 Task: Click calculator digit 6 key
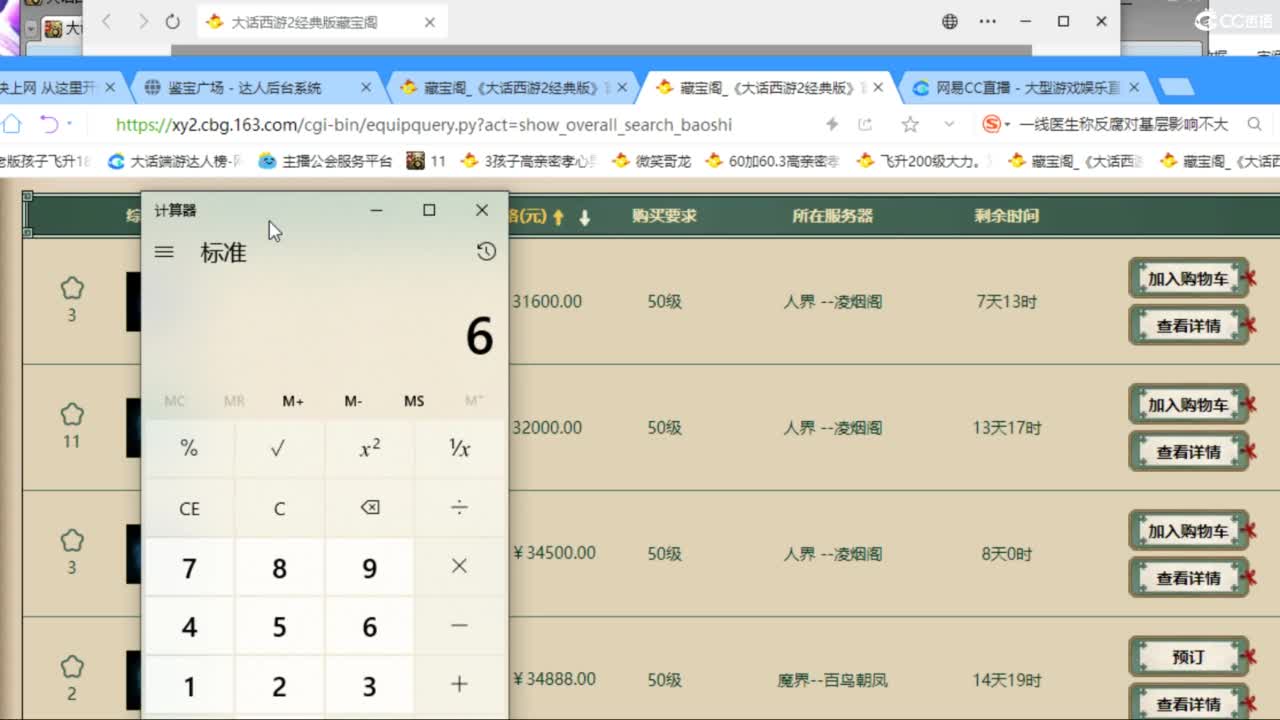(x=369, y=627)
